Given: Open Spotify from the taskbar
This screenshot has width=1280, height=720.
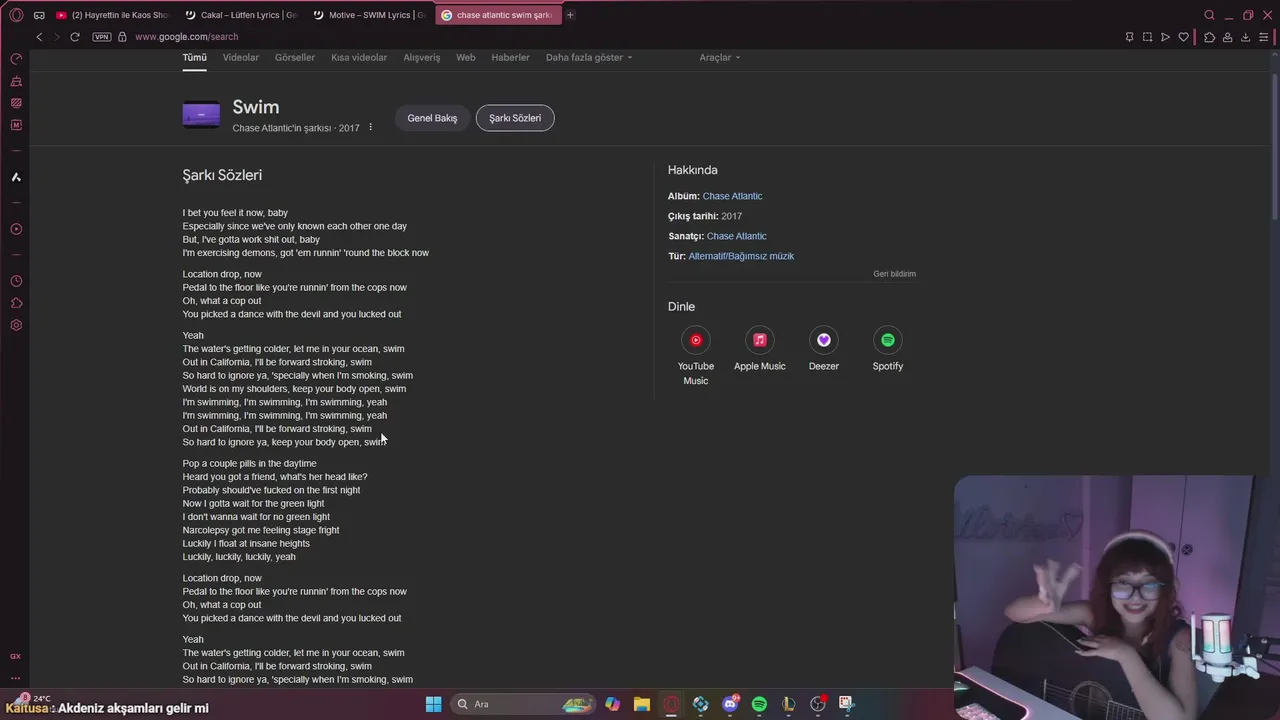Looking at the screenshot, I should tap(759, 704).
